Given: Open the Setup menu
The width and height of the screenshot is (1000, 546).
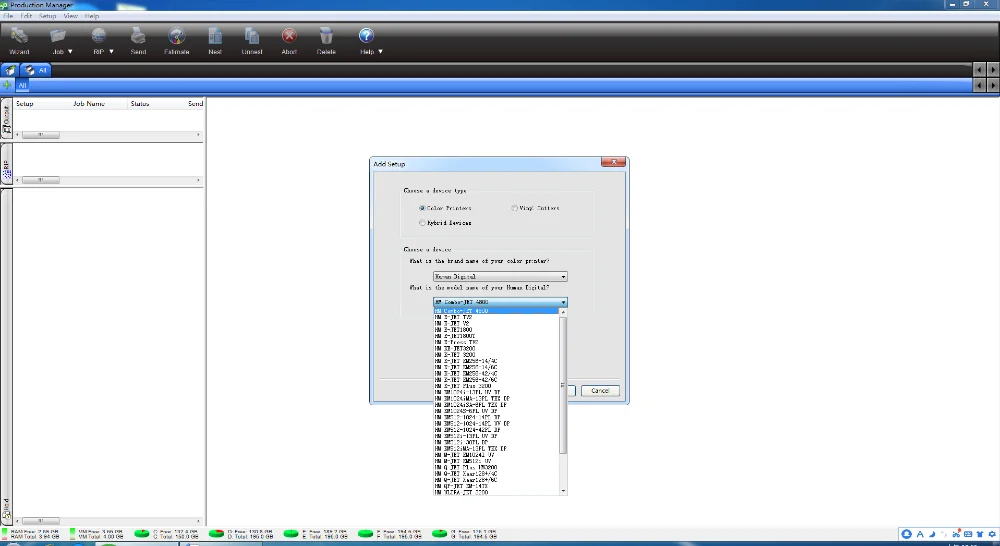Looking at the screenshot, I should click(48, 16).
